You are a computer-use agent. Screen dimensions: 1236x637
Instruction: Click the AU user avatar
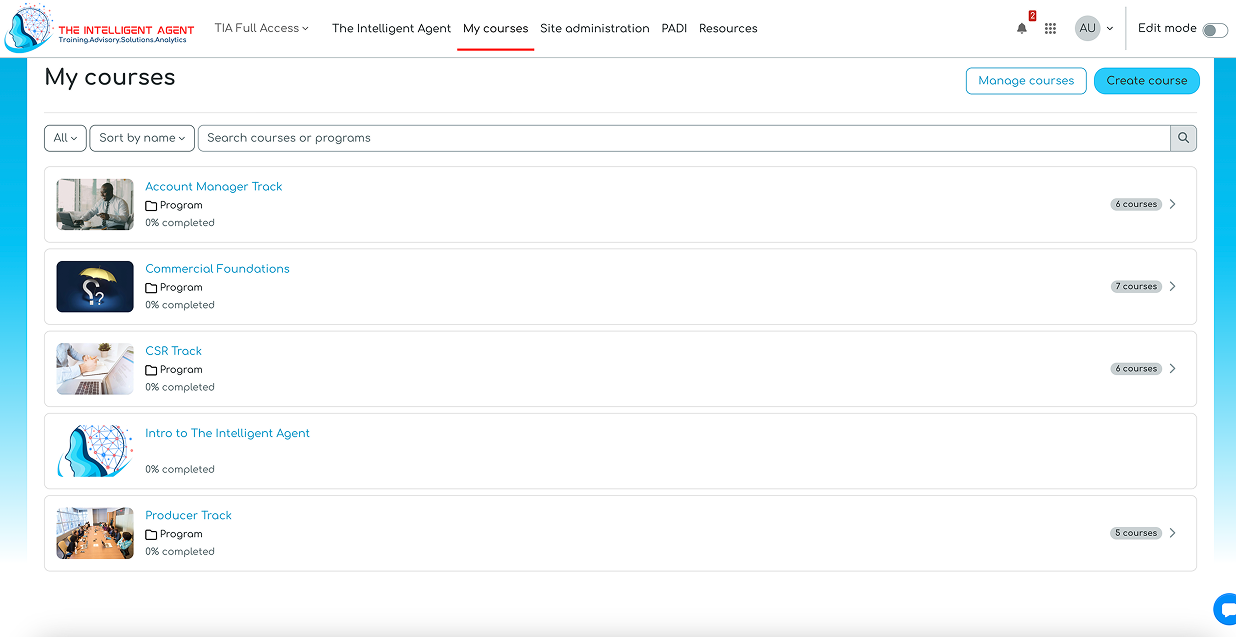tap(1087, 28)
